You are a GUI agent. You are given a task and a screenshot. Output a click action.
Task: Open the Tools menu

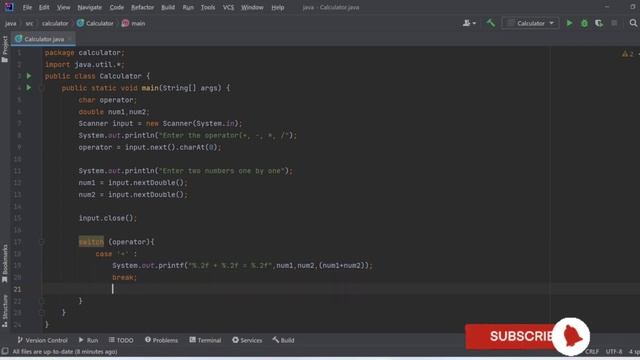pos(208,7)
